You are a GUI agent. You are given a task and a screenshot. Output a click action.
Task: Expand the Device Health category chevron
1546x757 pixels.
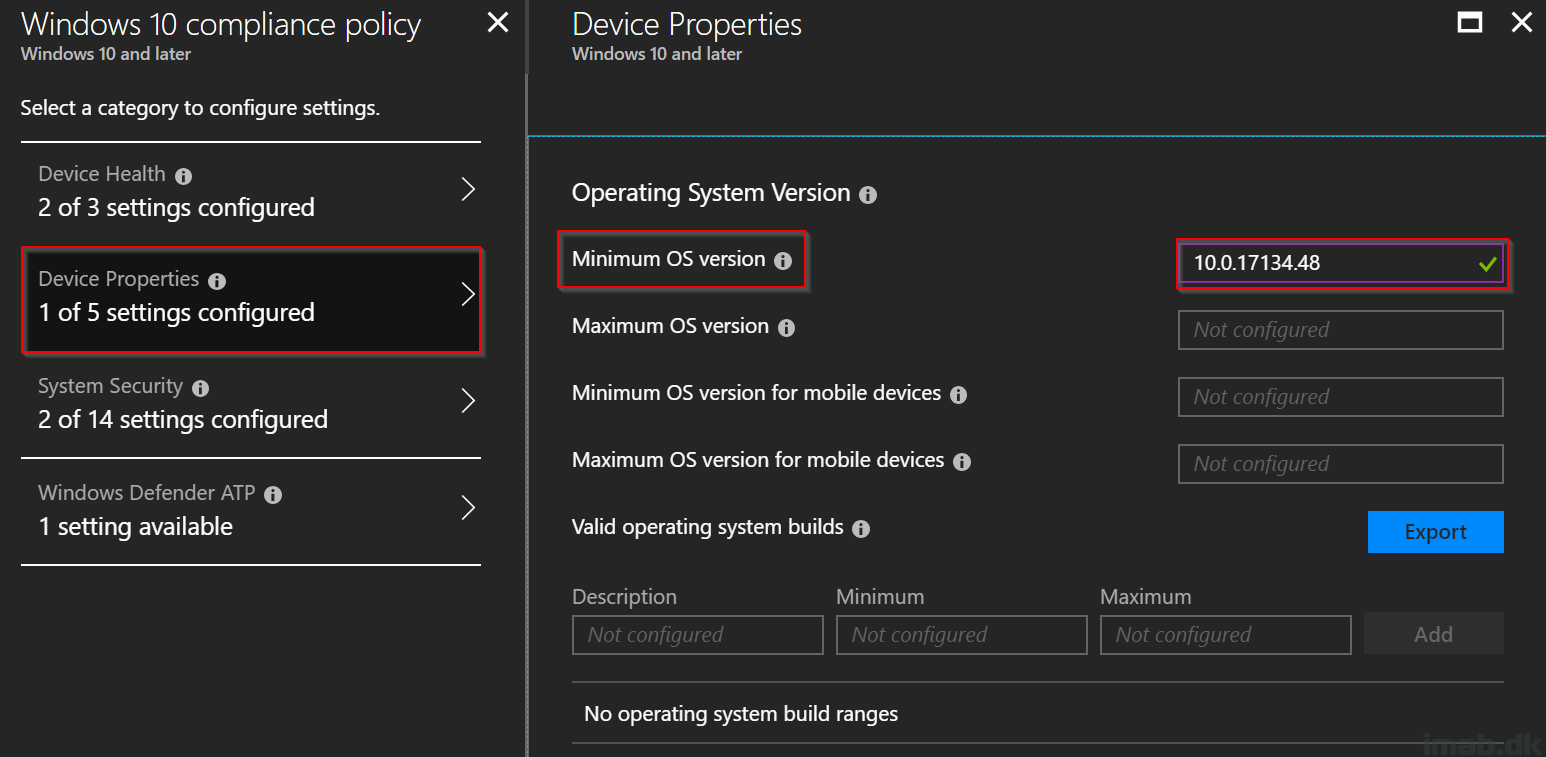[x=467, y=189]
